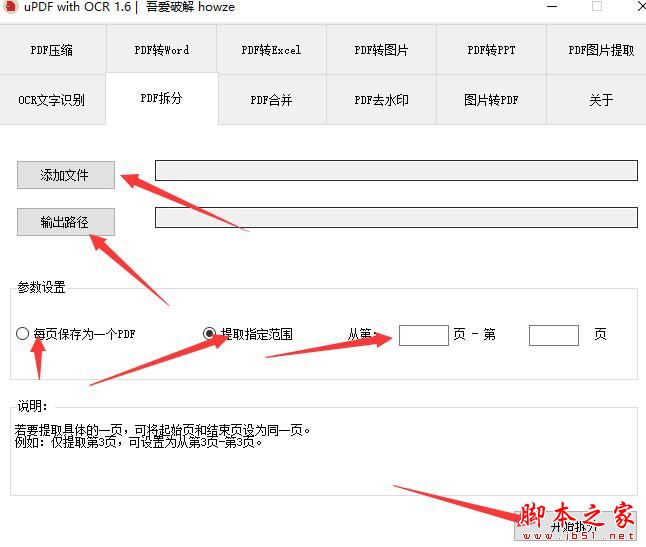Image resolution: width=646 pixels, height=547 pixels.
Task: Click the start page number field
Action: pos(424,335)
